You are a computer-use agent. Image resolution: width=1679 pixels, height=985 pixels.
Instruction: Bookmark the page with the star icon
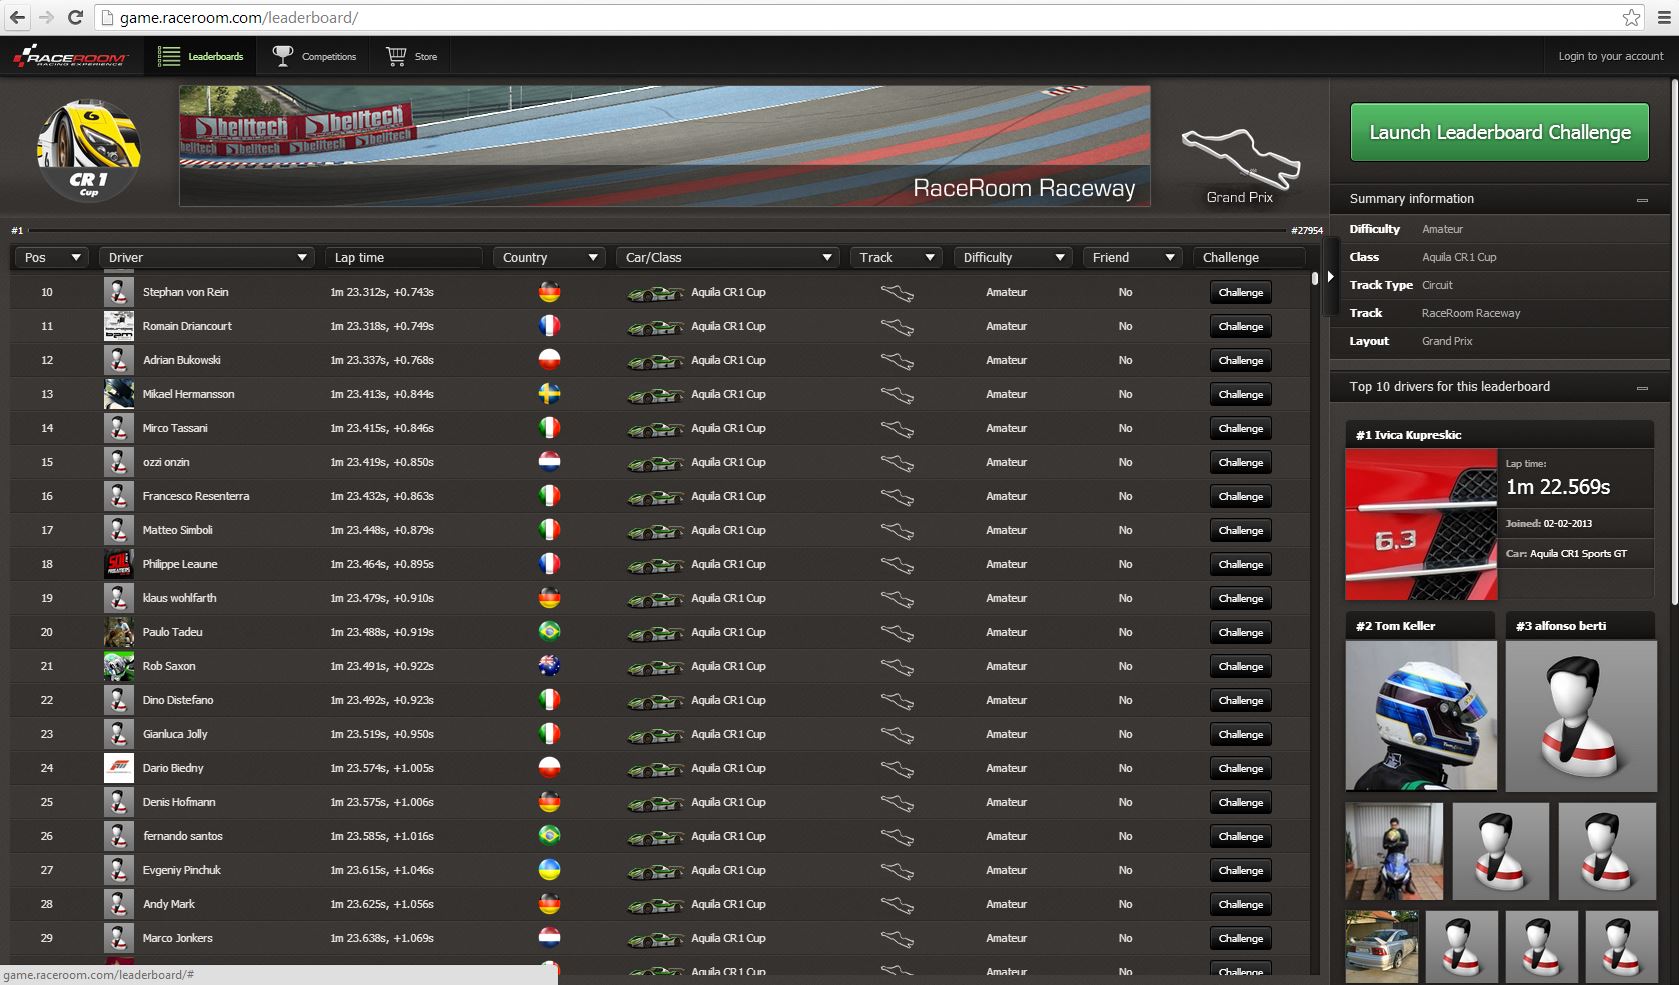[x=1631, y=17]
